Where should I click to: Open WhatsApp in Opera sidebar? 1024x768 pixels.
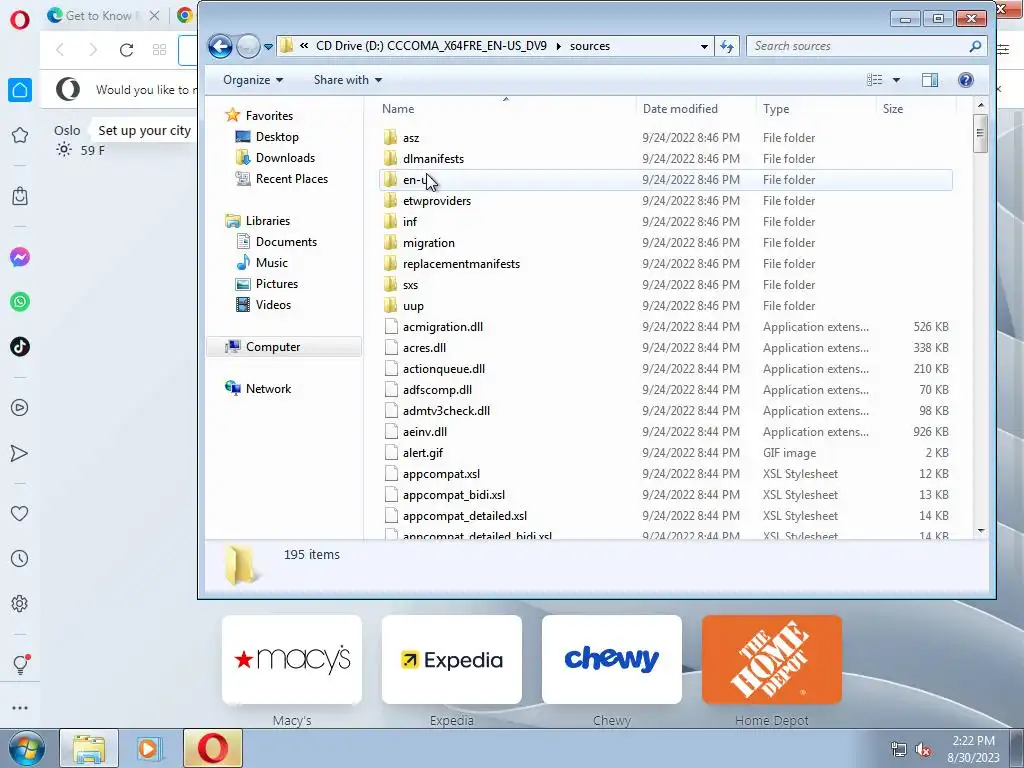click(20, 302)
